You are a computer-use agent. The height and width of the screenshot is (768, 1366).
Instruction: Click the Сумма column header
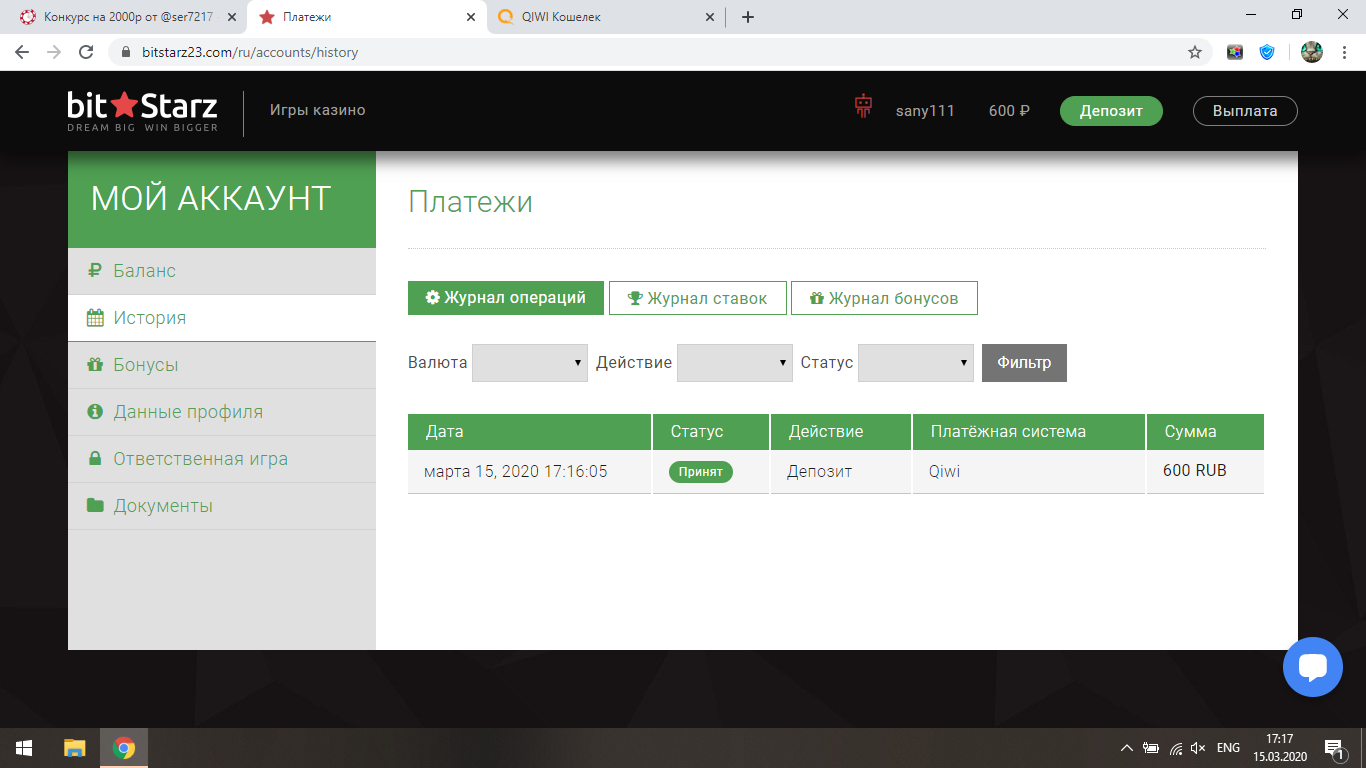click(x=1205, y=432)
